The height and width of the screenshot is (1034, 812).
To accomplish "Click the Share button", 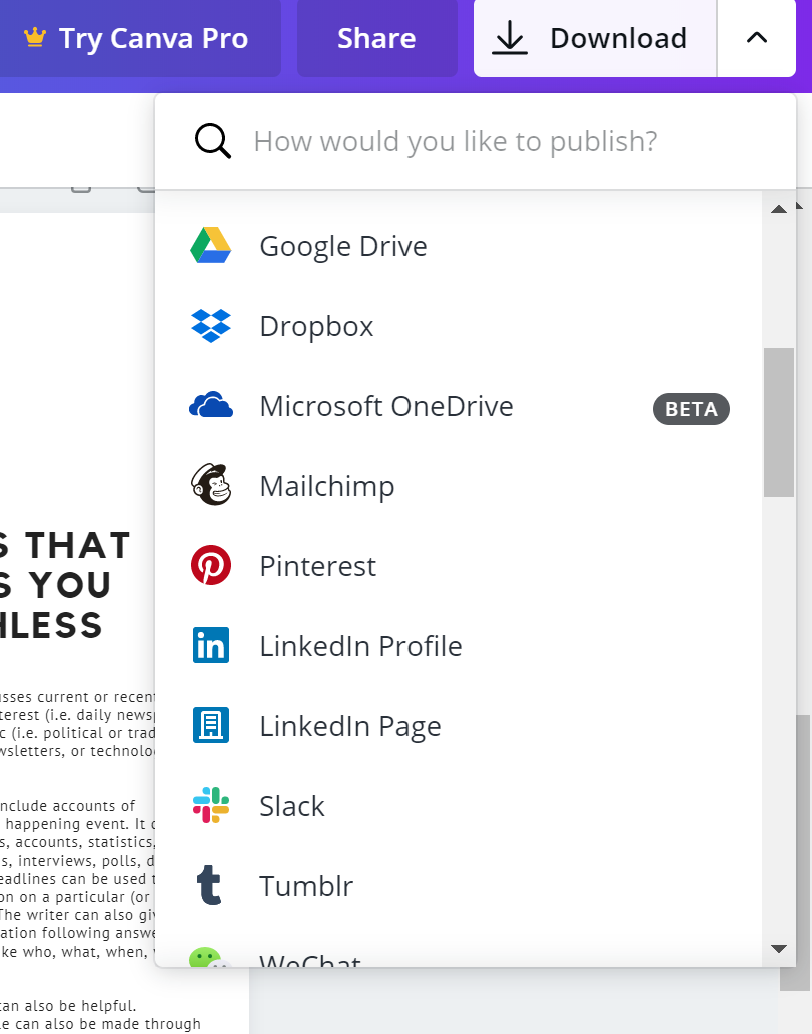I will pos(377,38).
